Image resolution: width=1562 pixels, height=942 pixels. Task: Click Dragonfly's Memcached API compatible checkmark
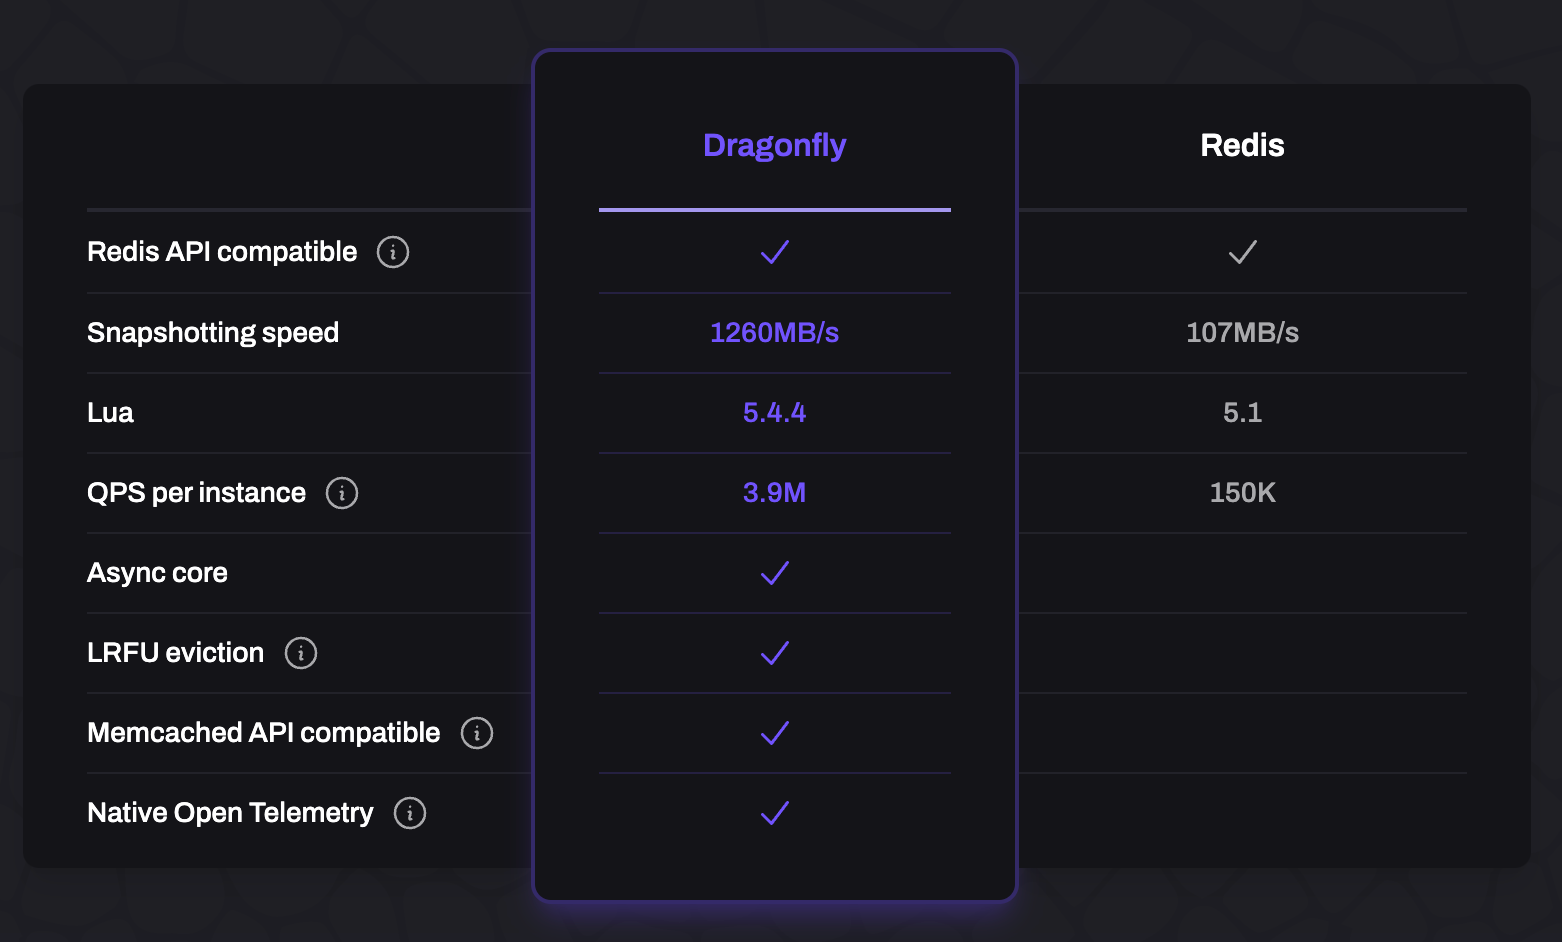(775, 733)
